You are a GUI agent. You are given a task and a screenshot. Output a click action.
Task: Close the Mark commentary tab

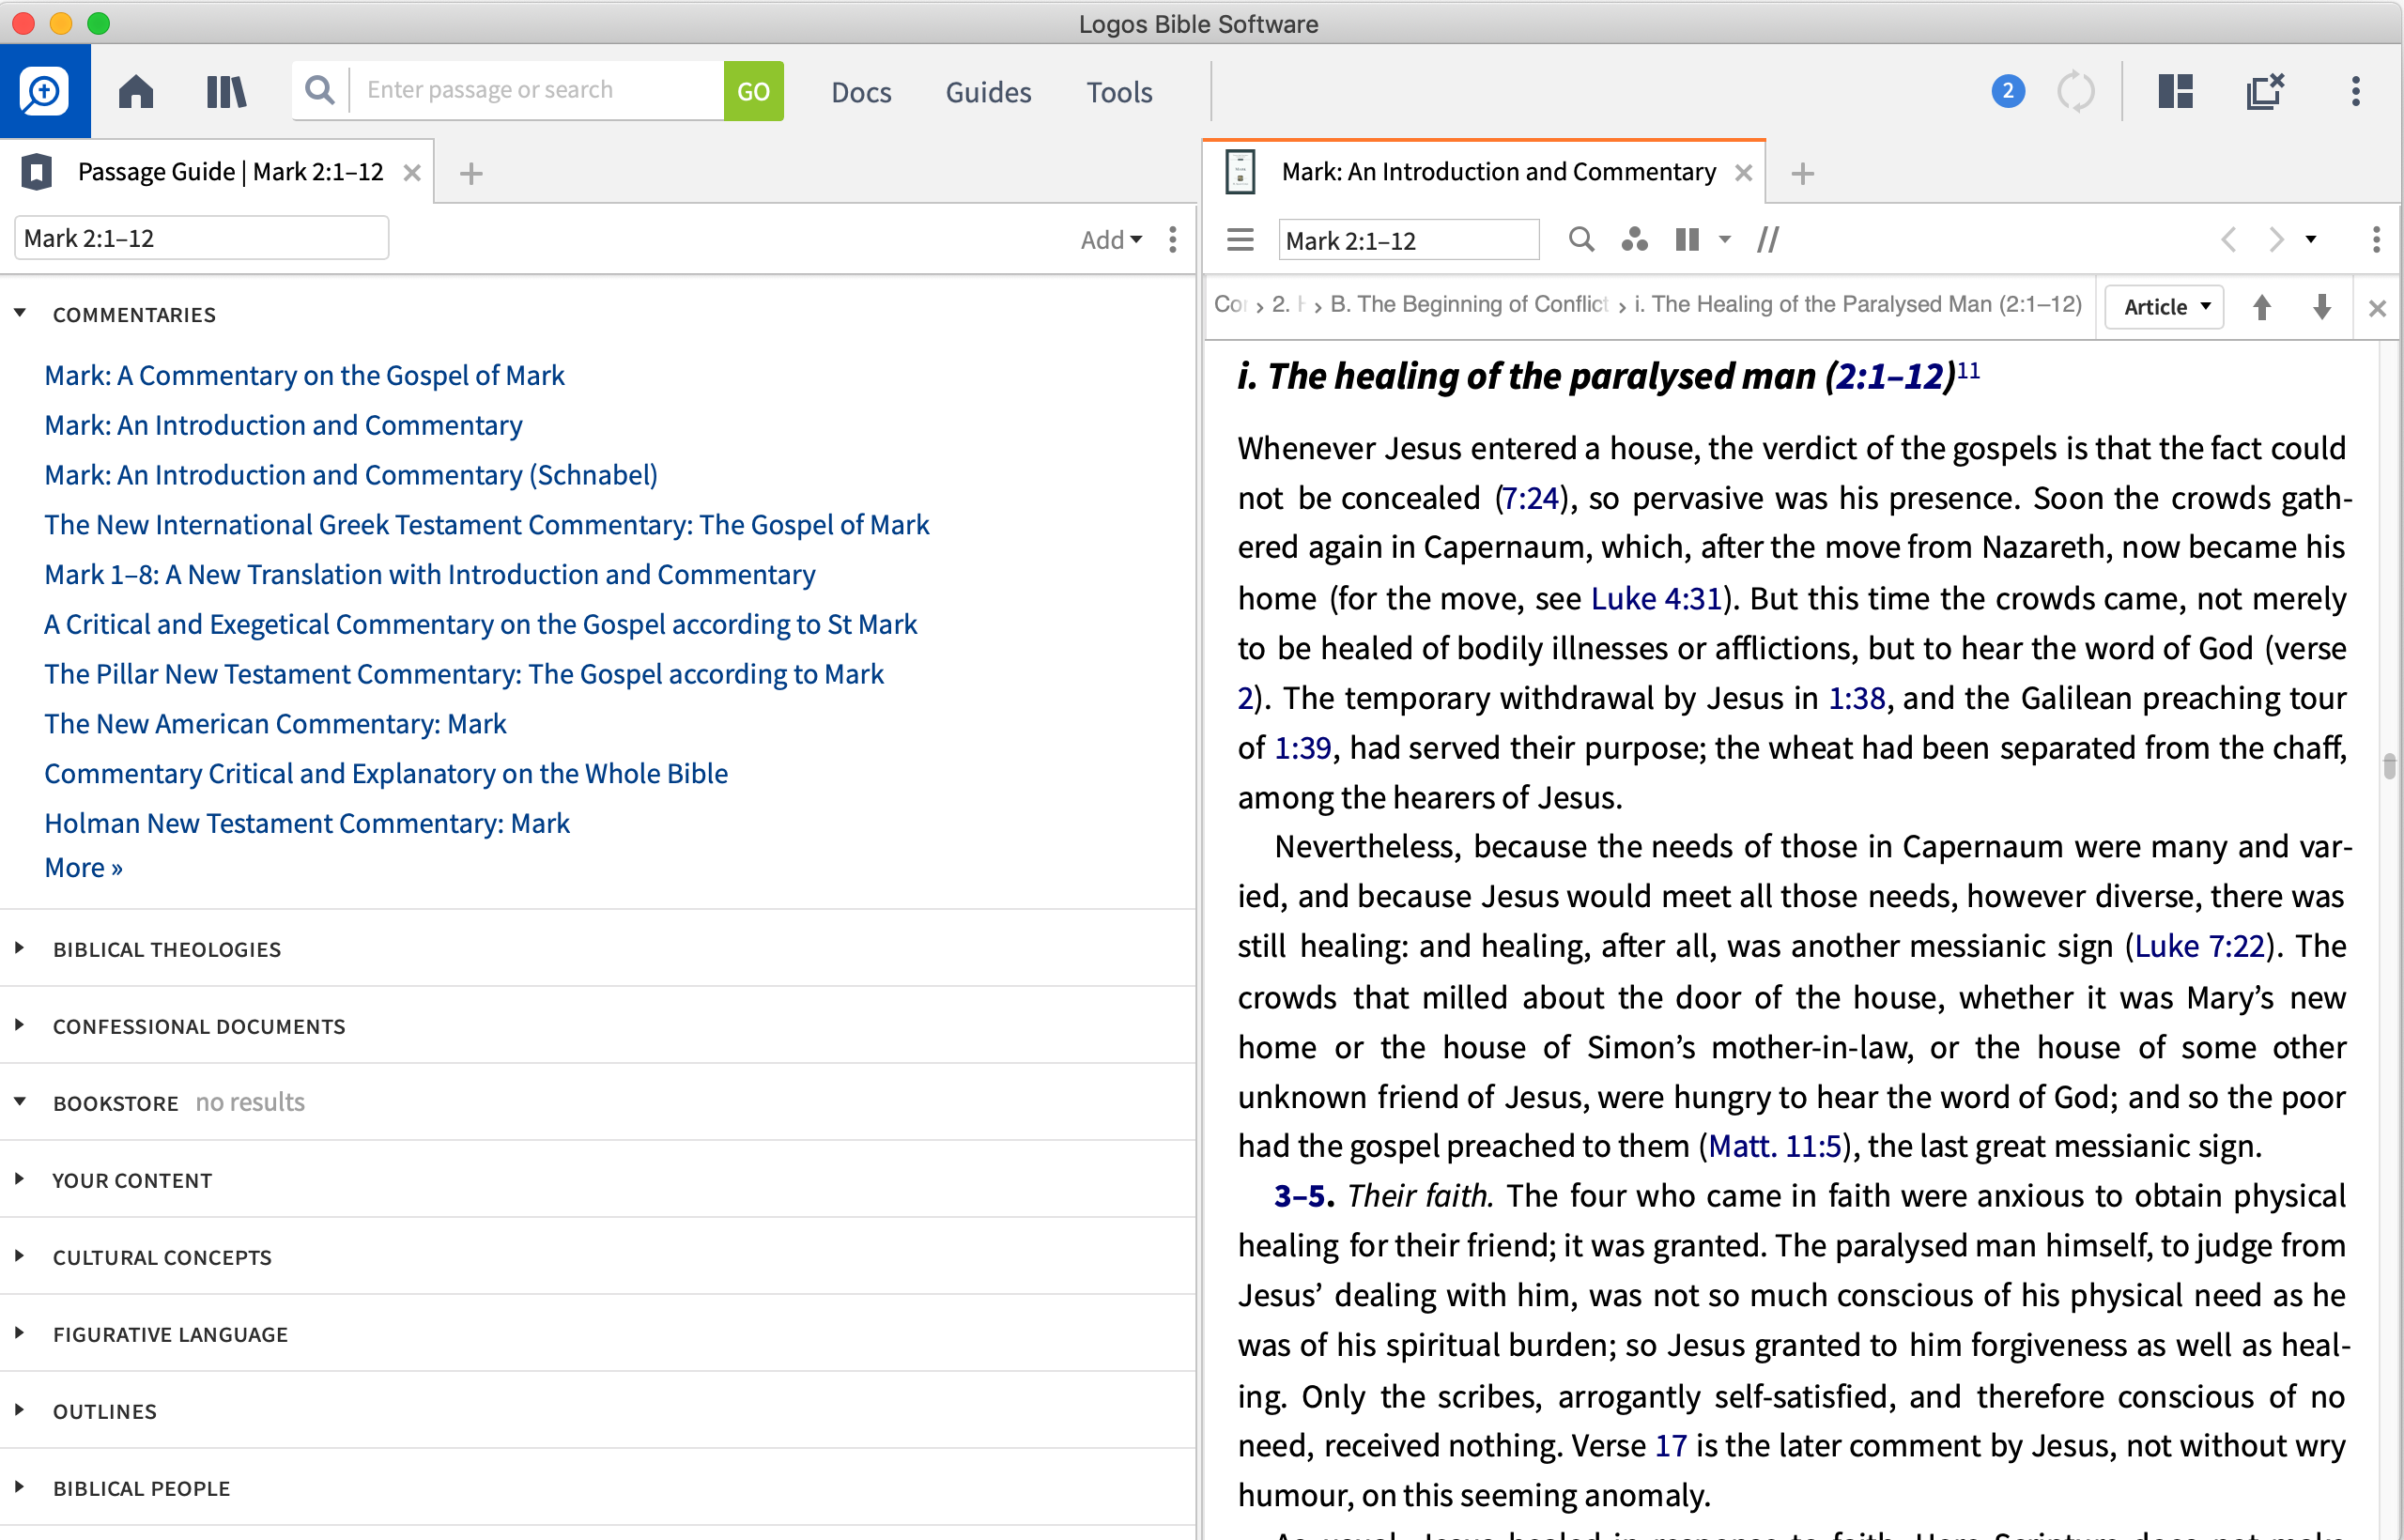1744,173
